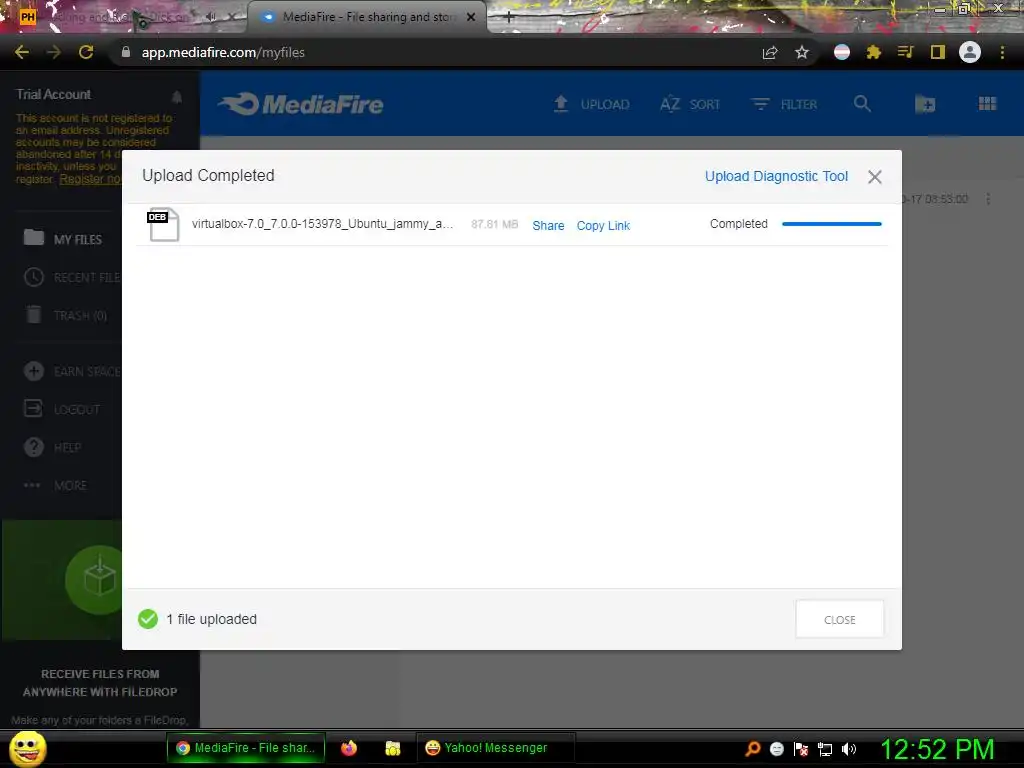Click the CLOSE button in dialog
This screenshot has height=768, width=1024.
click(839, 619)
